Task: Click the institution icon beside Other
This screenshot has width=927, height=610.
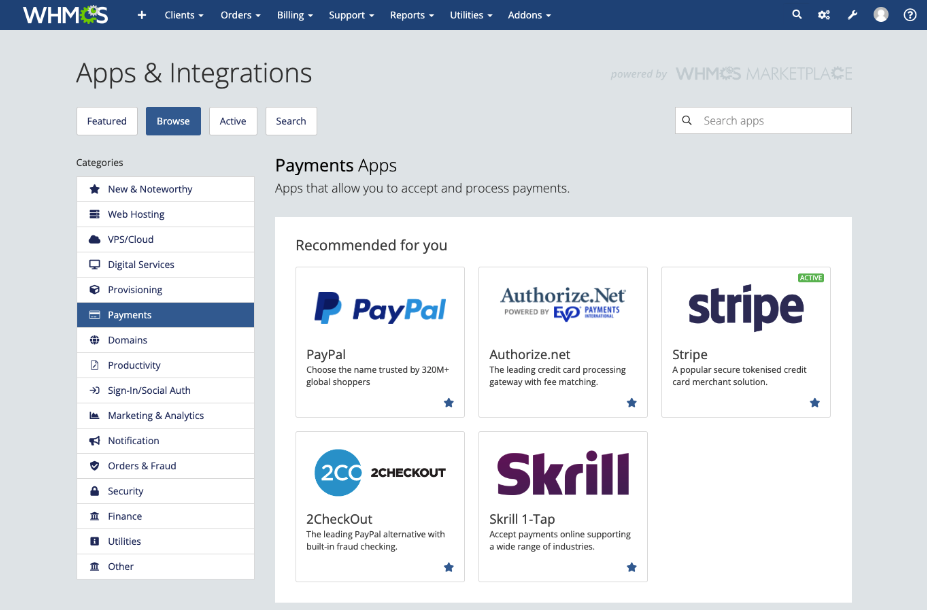Action: 94,566
